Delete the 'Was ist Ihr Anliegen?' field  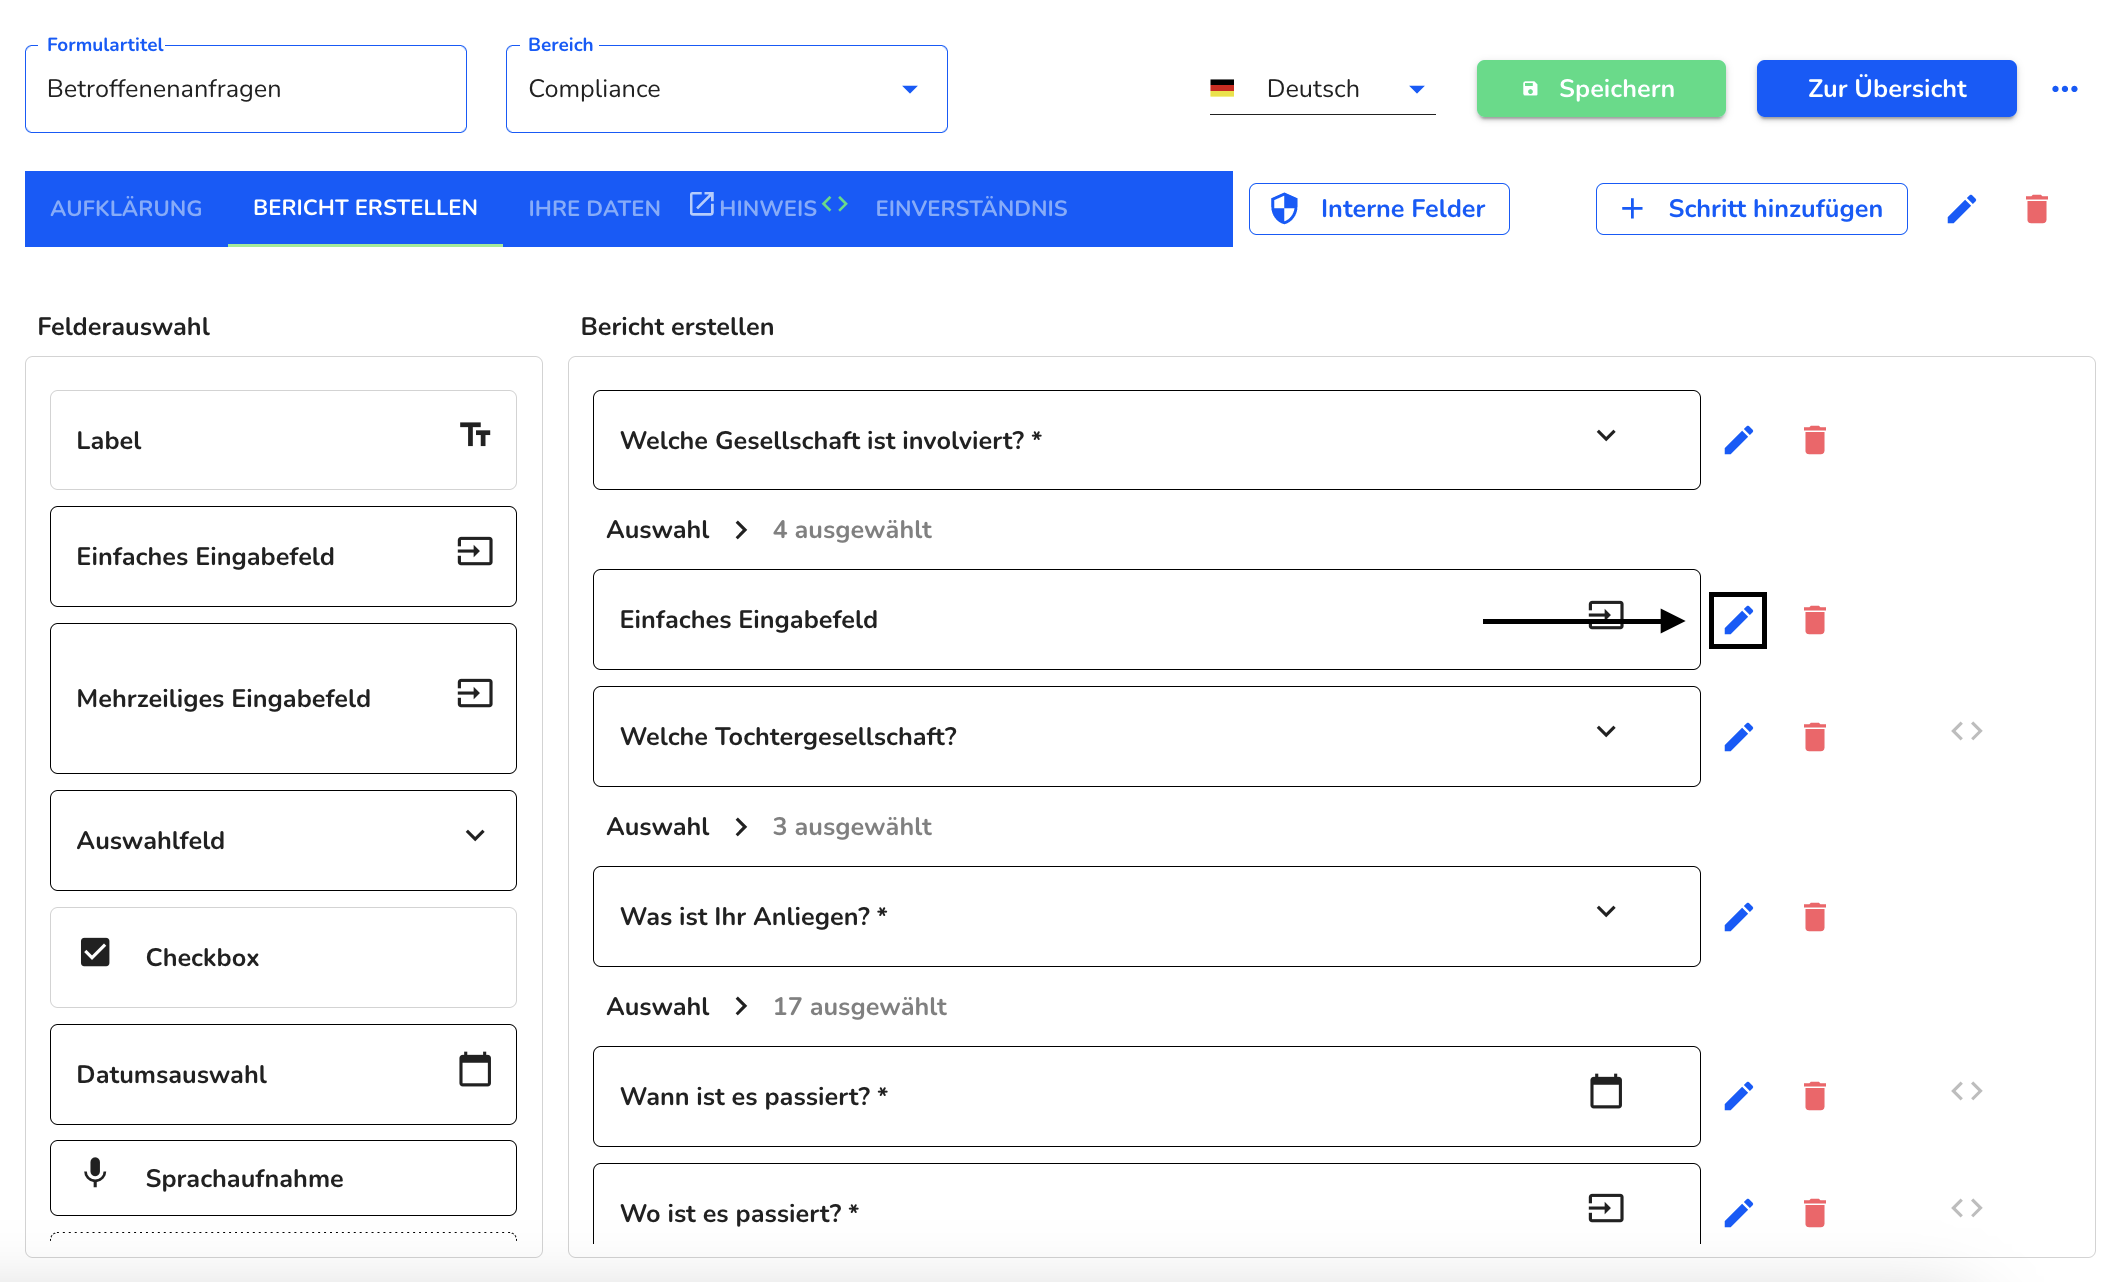click(1814, 917)
